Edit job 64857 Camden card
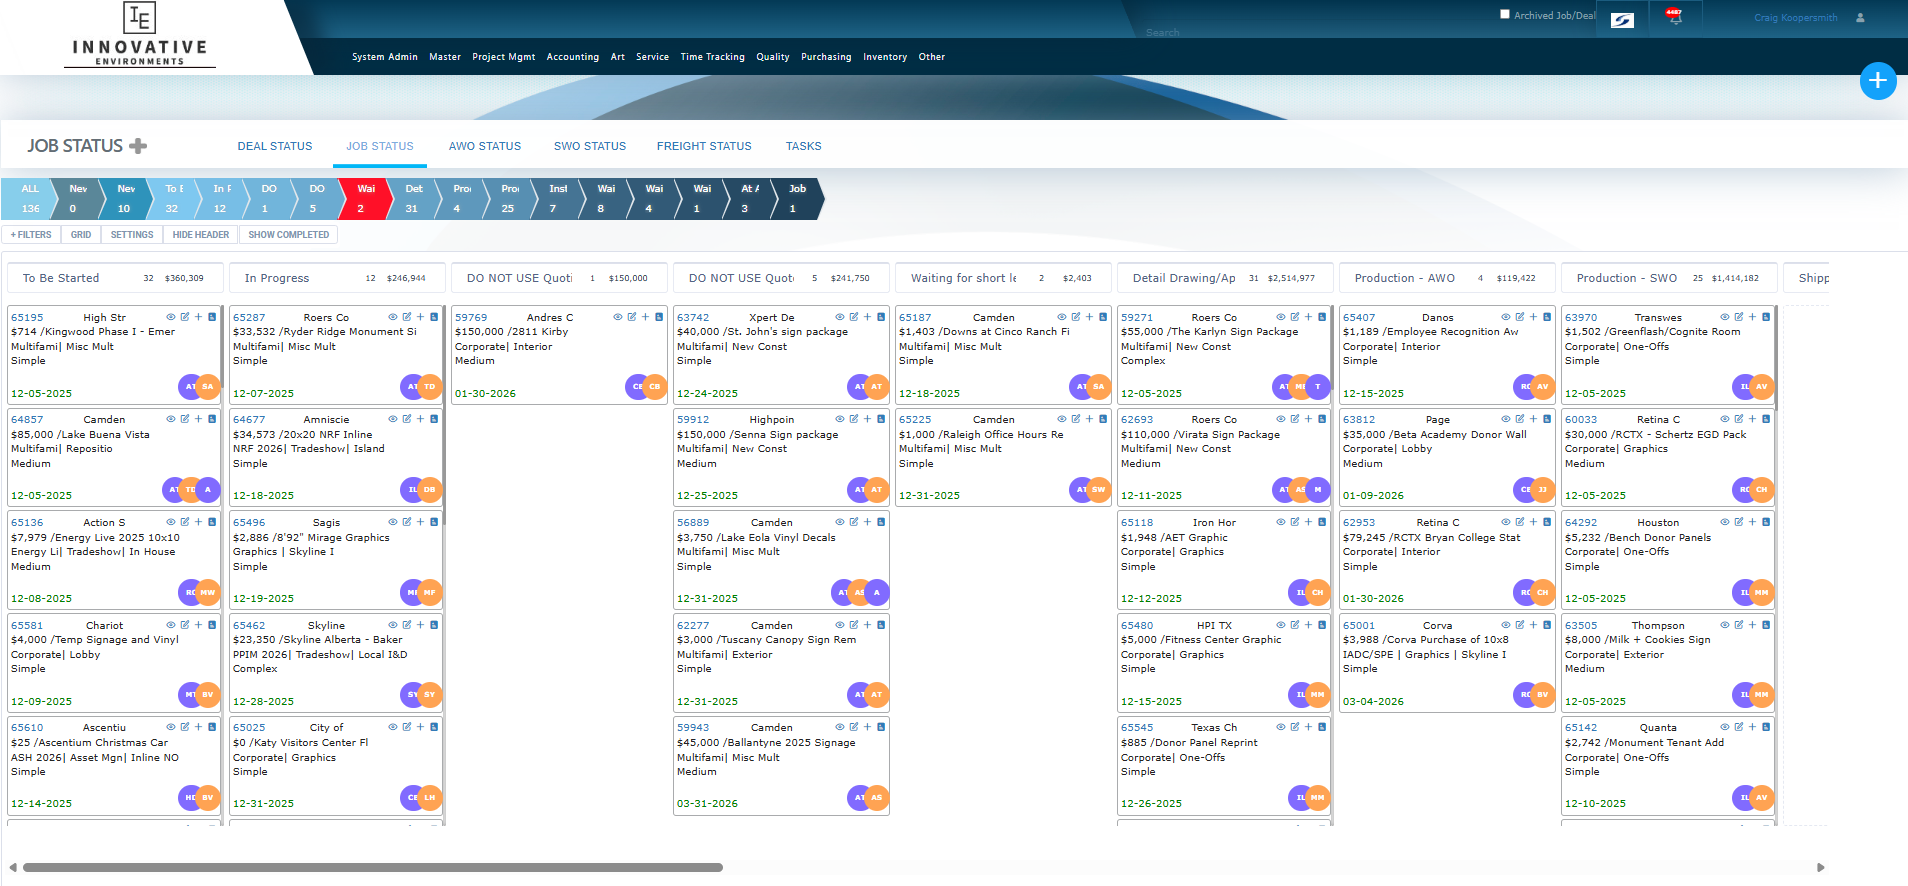 [185, 419]
